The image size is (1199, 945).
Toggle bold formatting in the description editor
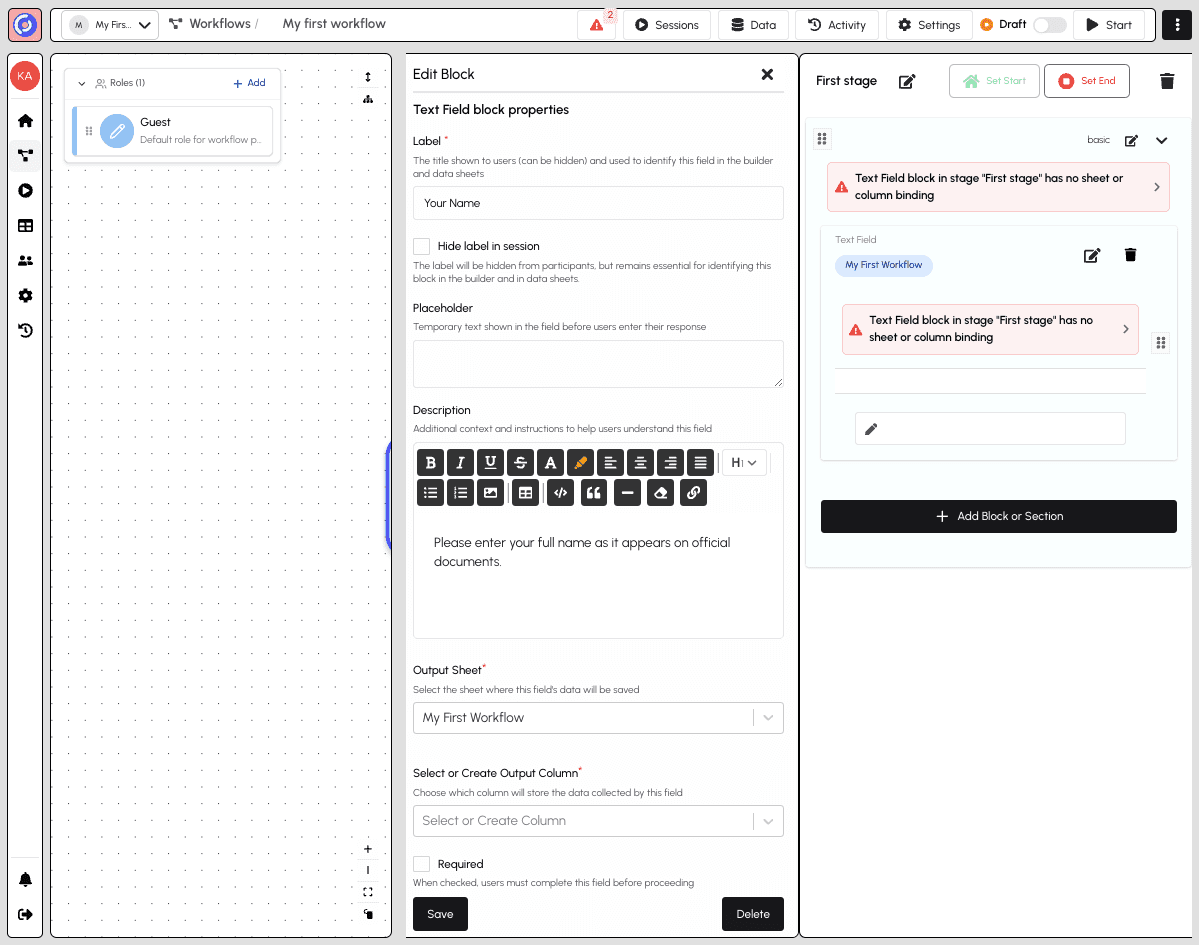430,462
